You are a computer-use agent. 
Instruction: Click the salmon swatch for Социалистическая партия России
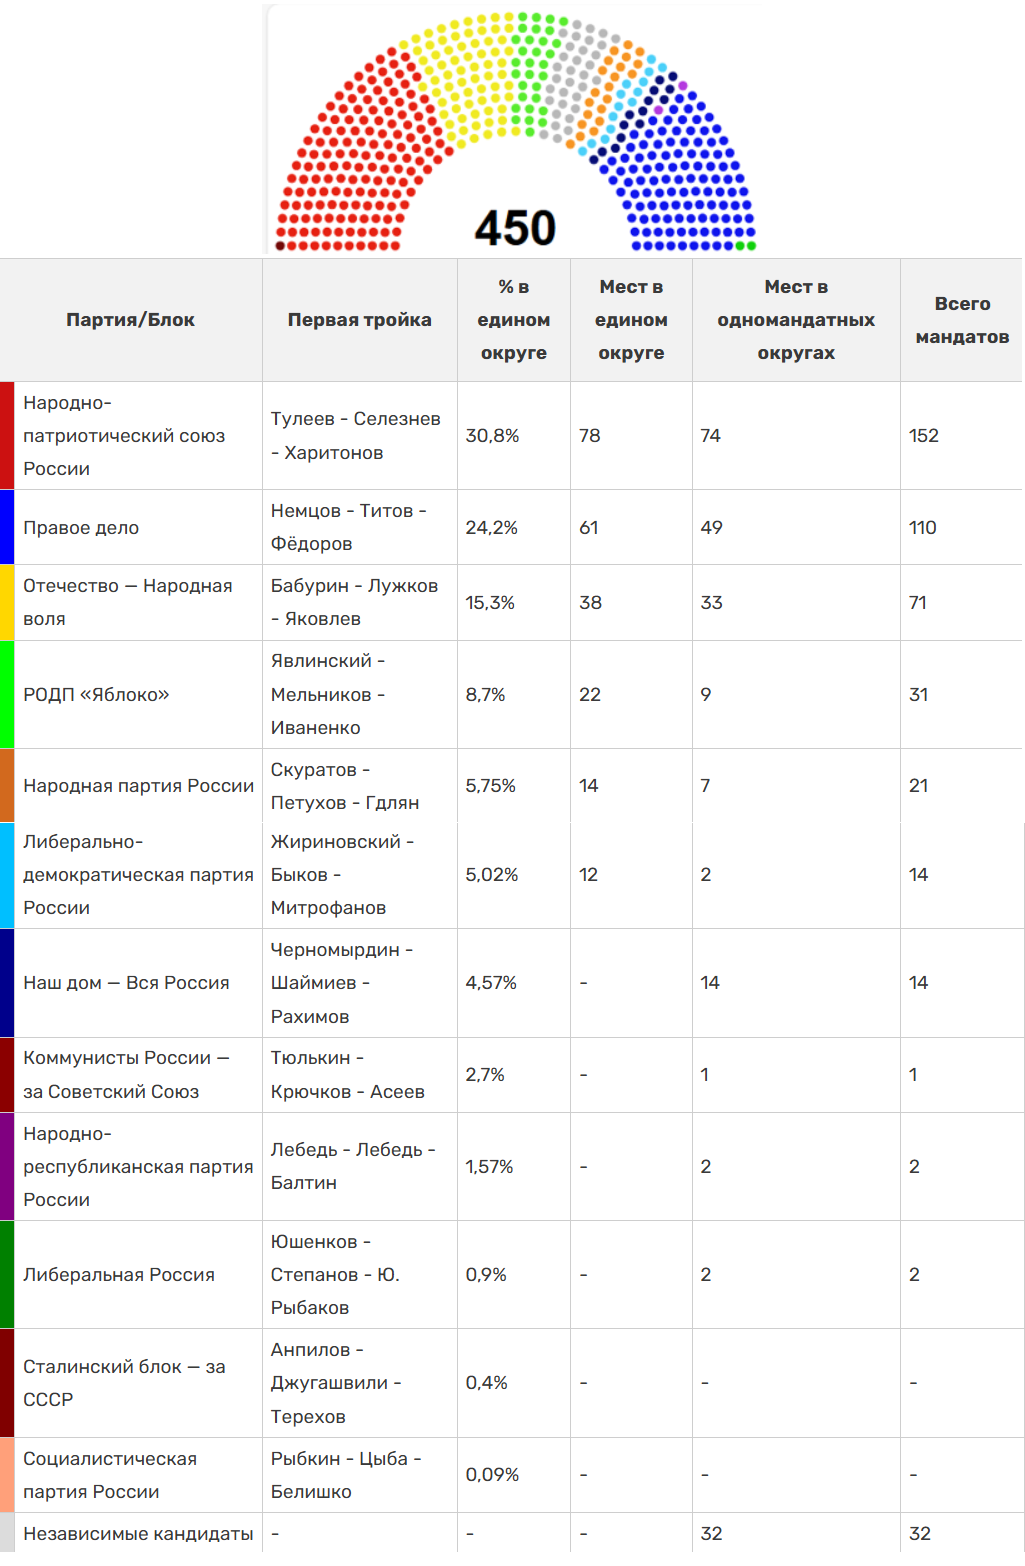[7, 1474]
